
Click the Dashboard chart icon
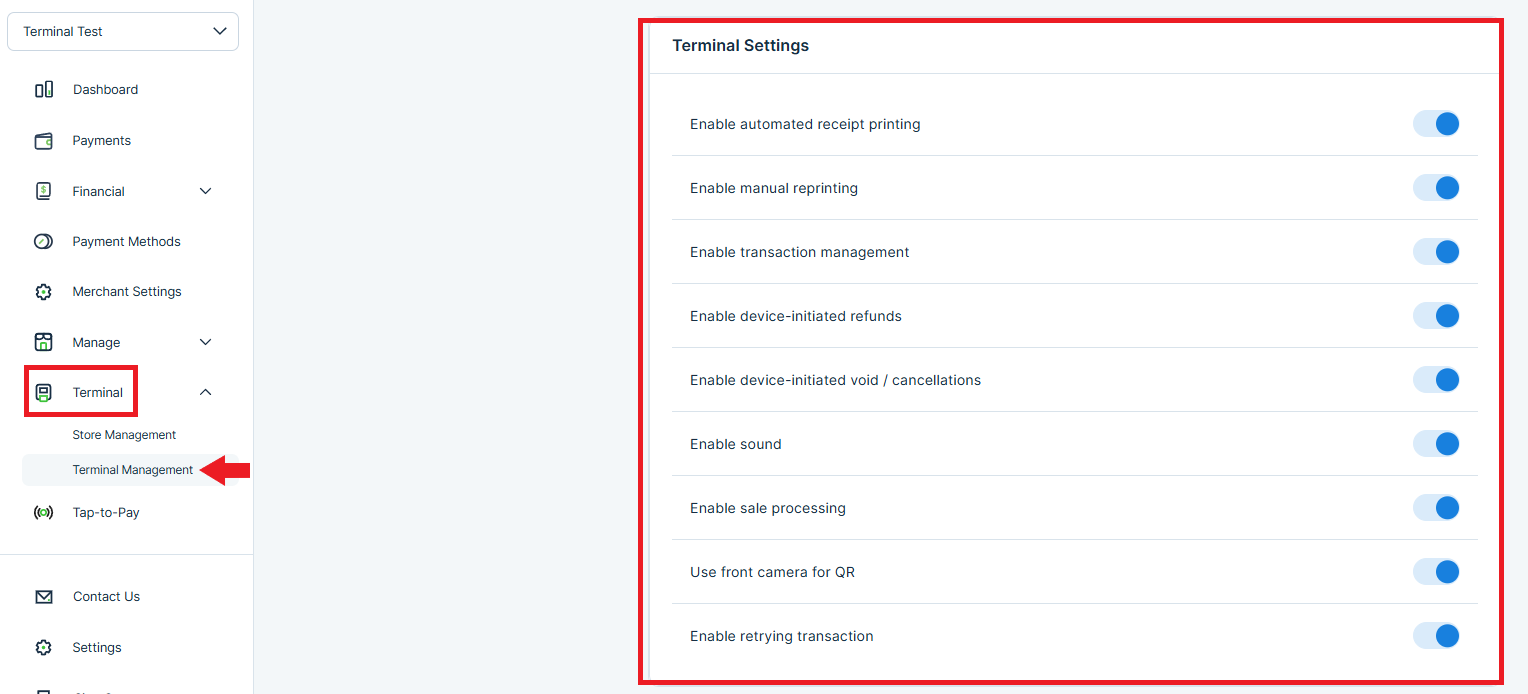point(44,90)
